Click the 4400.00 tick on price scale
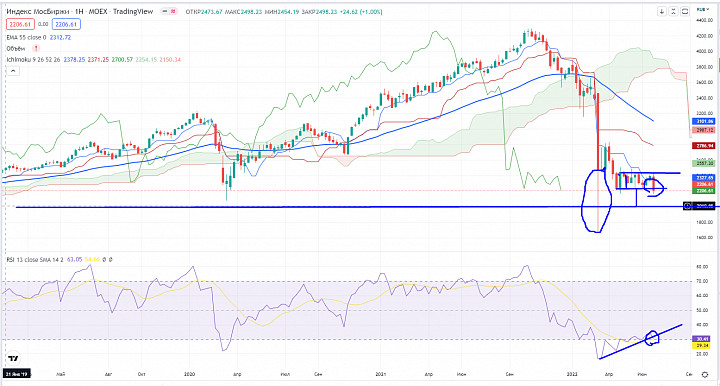Screen dimensions: 720x386 [705, 20]
